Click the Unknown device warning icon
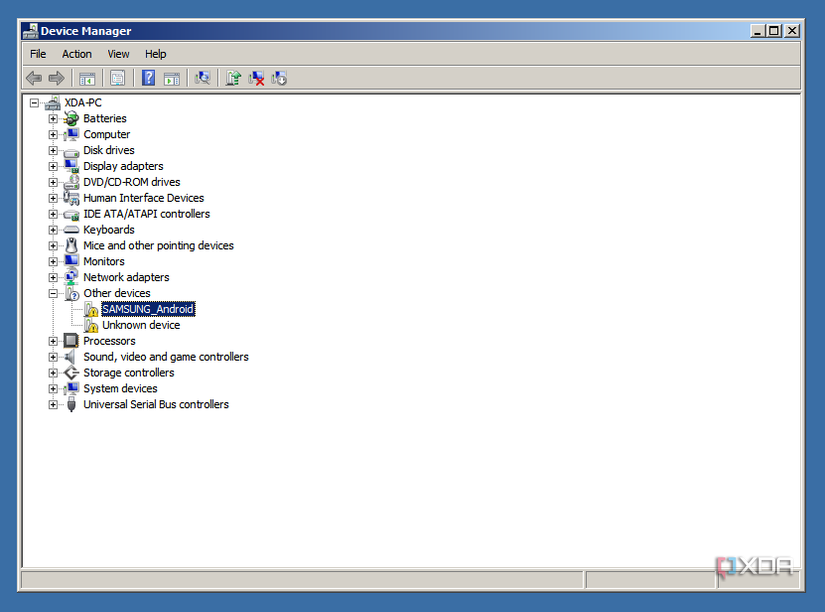 (91, 325)
